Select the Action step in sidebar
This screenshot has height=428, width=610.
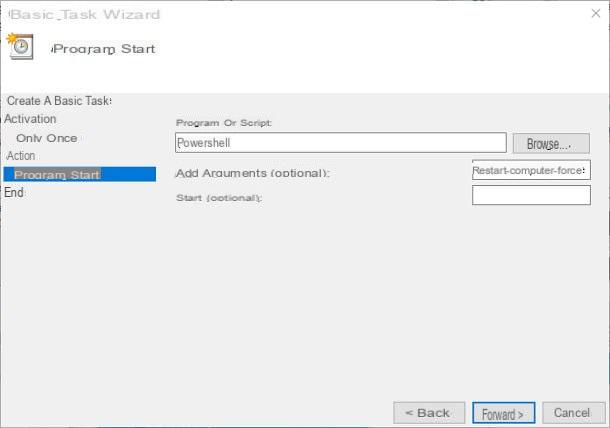coord(21,156)
